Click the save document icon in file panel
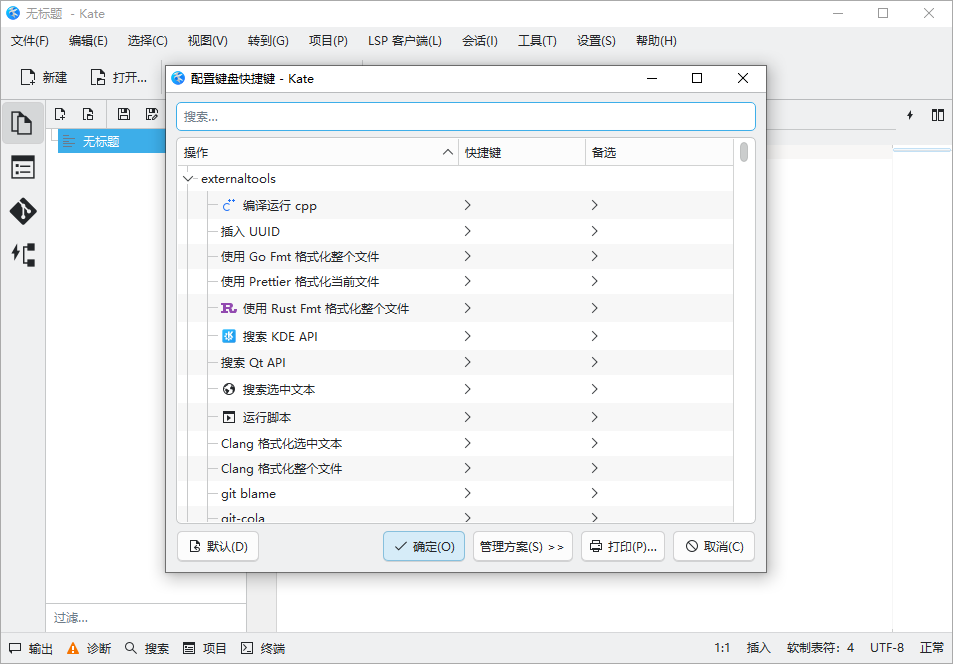Image resolution: width=953 pixels, height=664 pixels. [x=124, y=115]
